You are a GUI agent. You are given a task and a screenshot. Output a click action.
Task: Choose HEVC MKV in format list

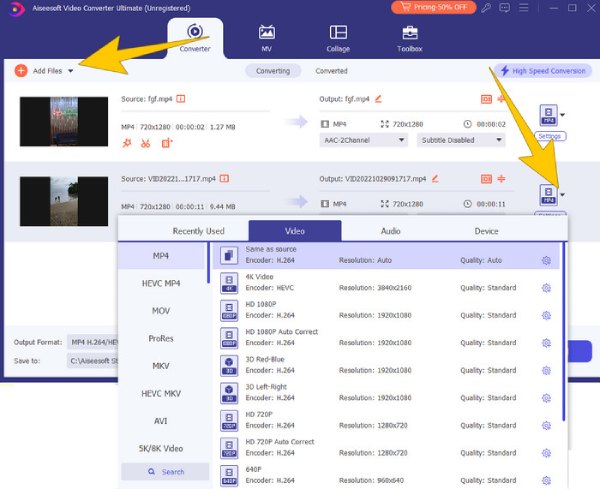(161, 393)
